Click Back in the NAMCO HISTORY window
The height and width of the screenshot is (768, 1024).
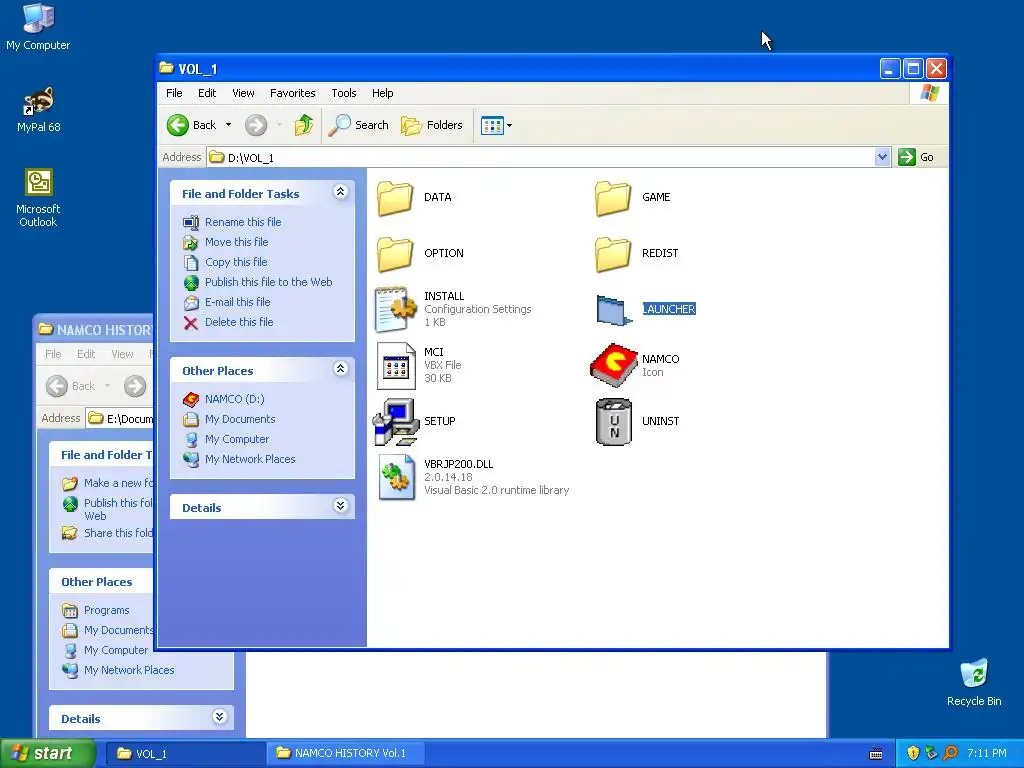[71, 386]
